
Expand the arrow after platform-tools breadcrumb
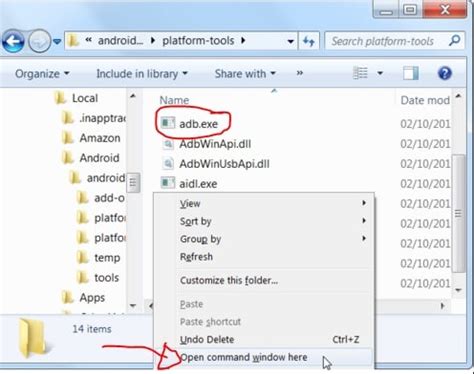[x=243, y=41]
